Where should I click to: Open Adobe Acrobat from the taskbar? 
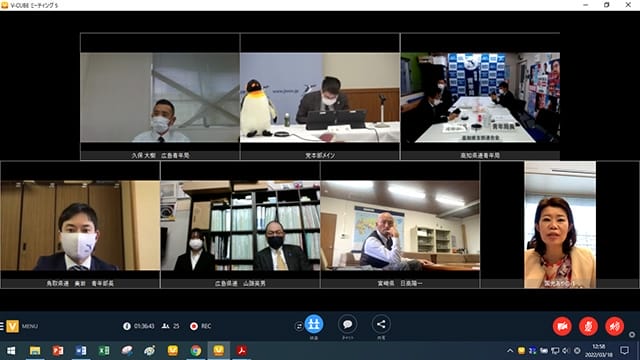click(242, 351)
